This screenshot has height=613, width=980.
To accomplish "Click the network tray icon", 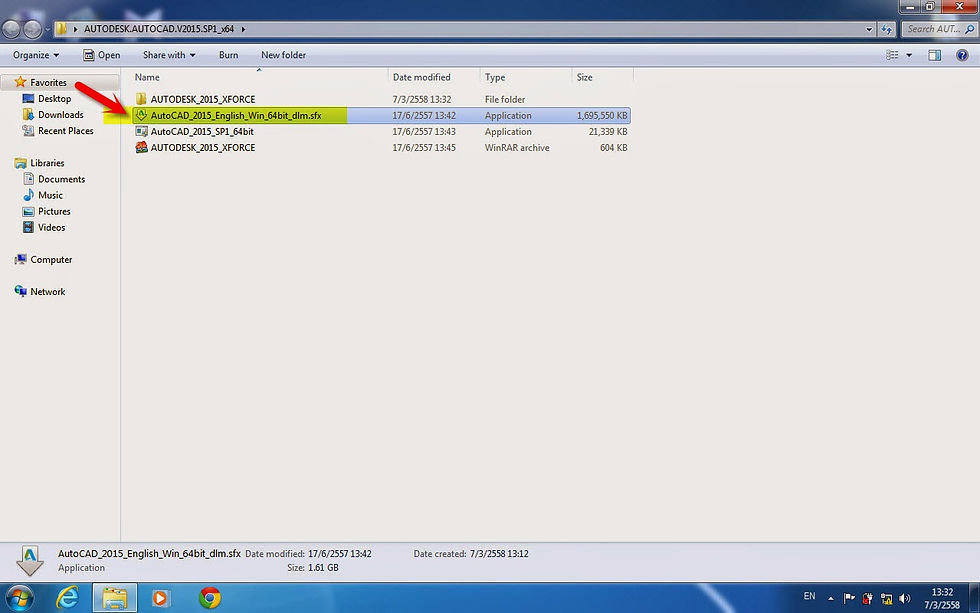I will pos(886,599).
